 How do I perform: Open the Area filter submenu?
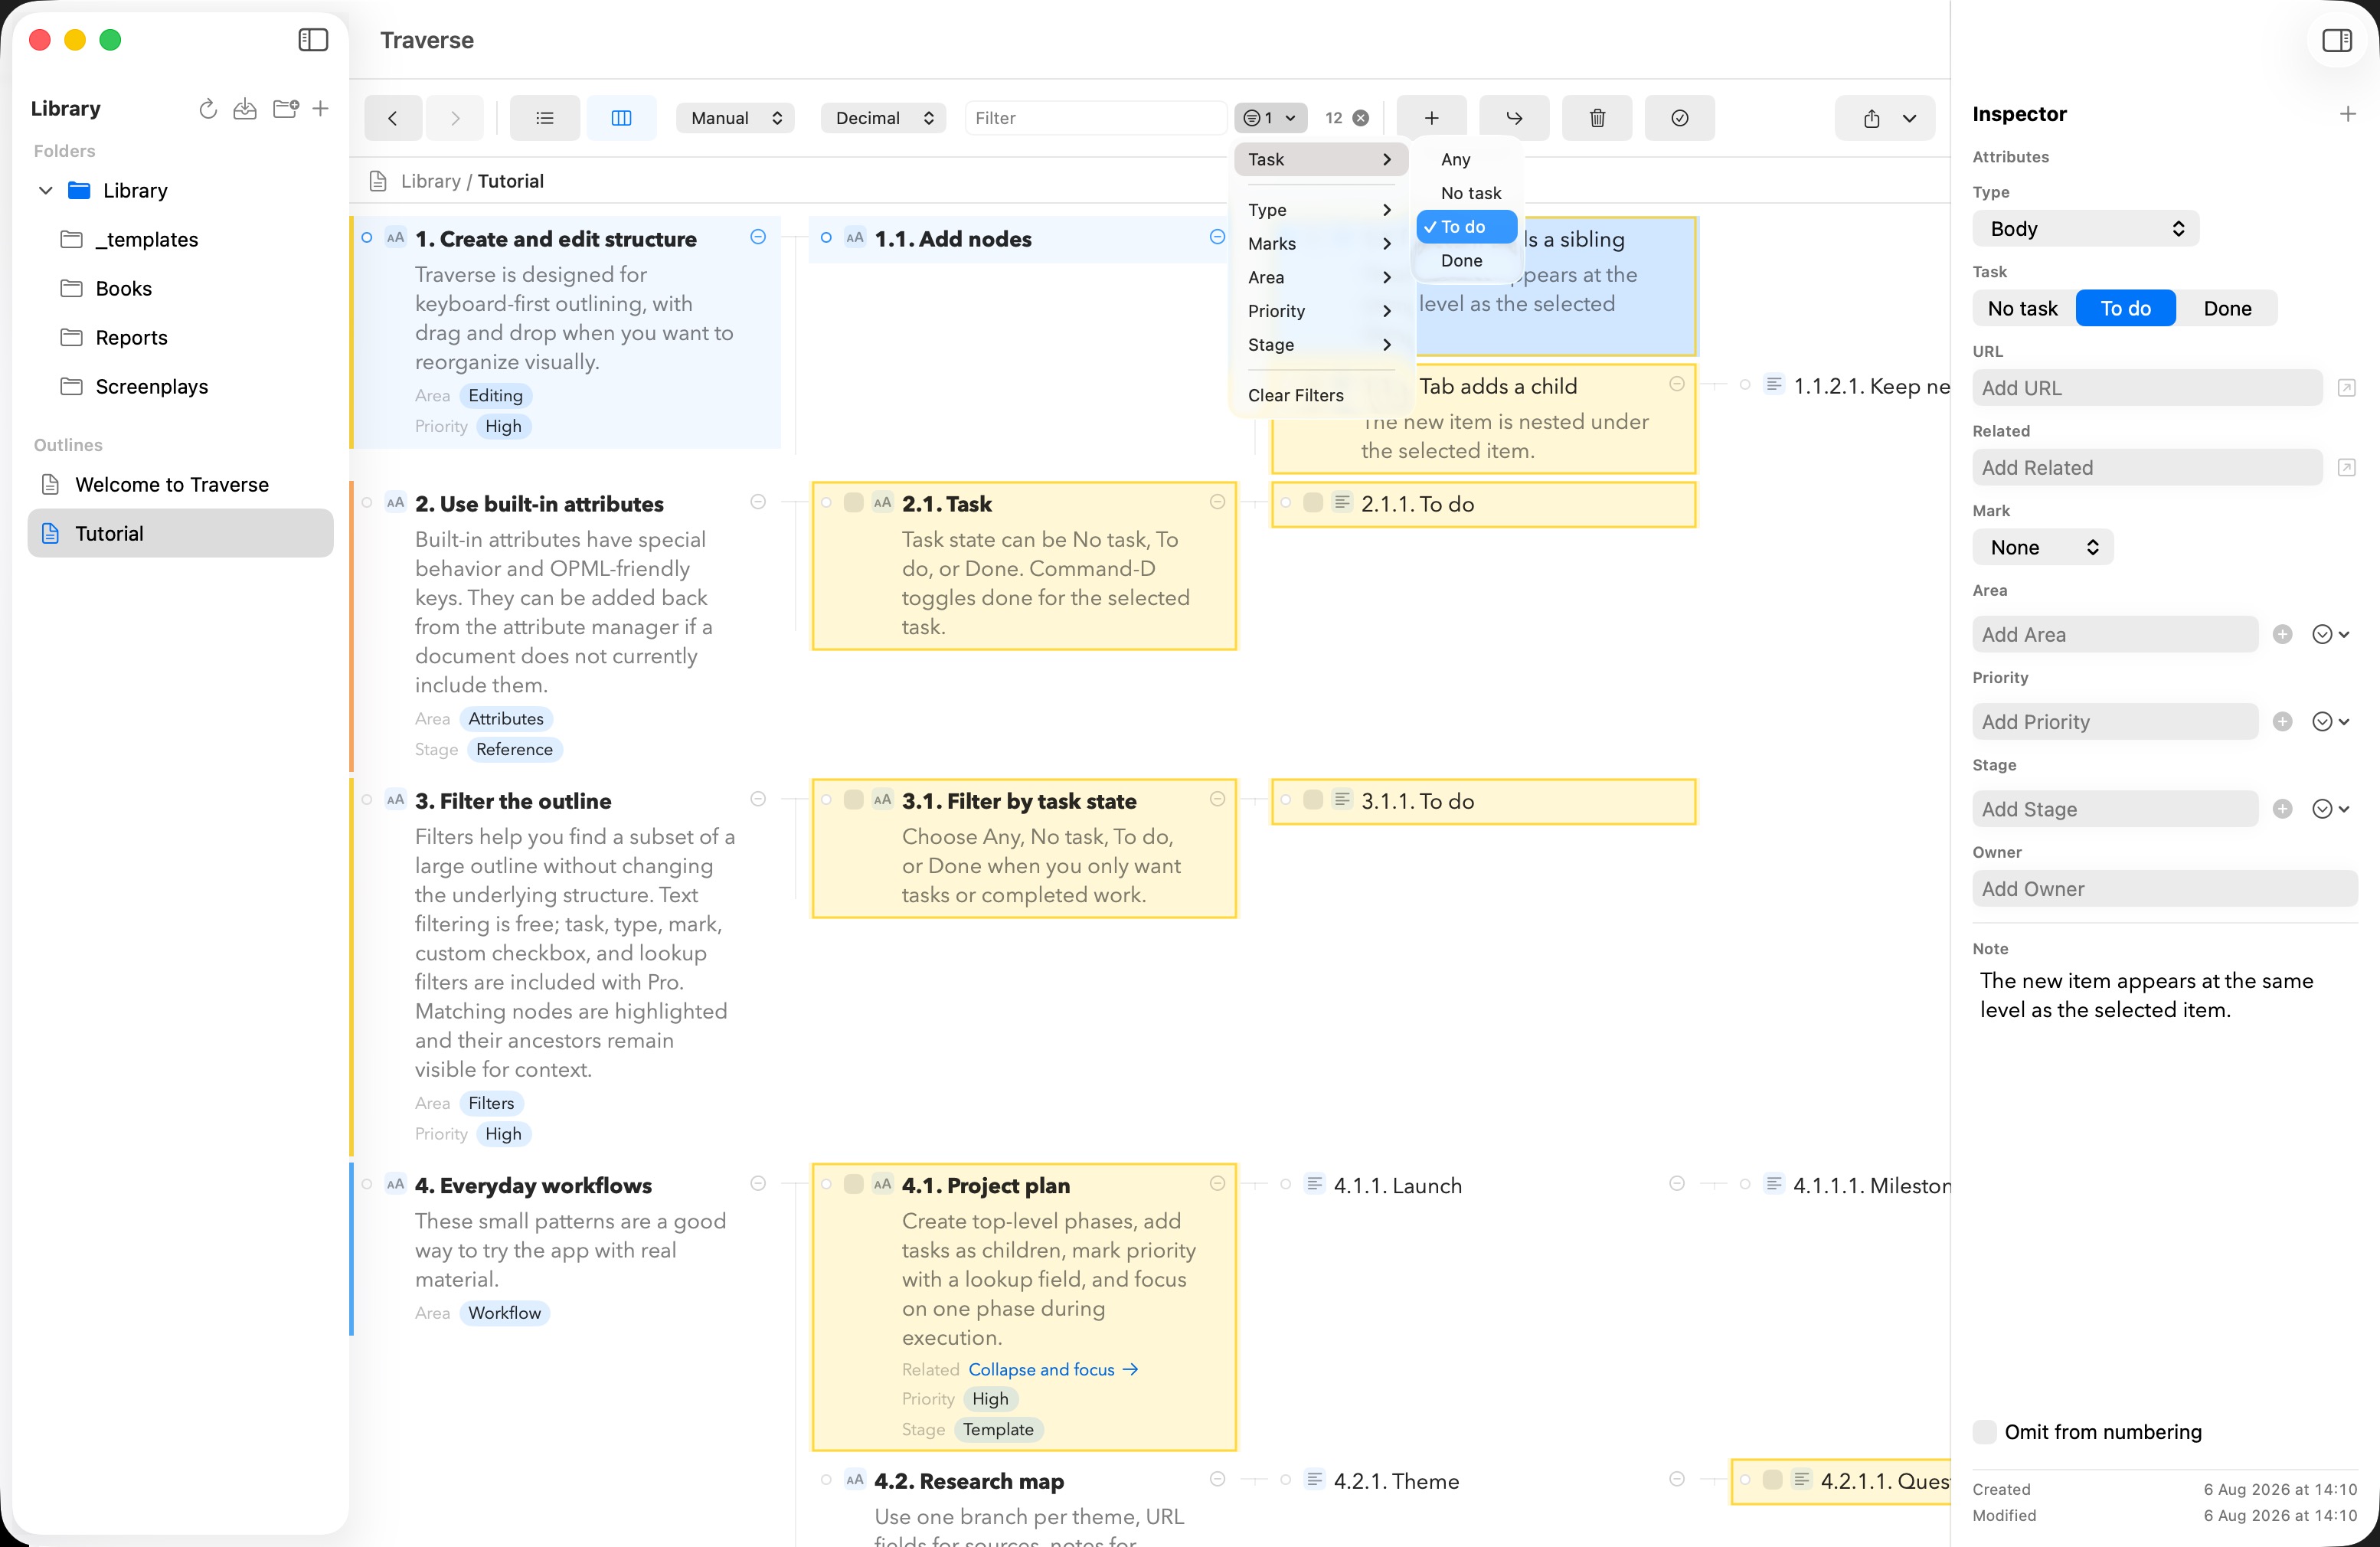click(1320, 277)
